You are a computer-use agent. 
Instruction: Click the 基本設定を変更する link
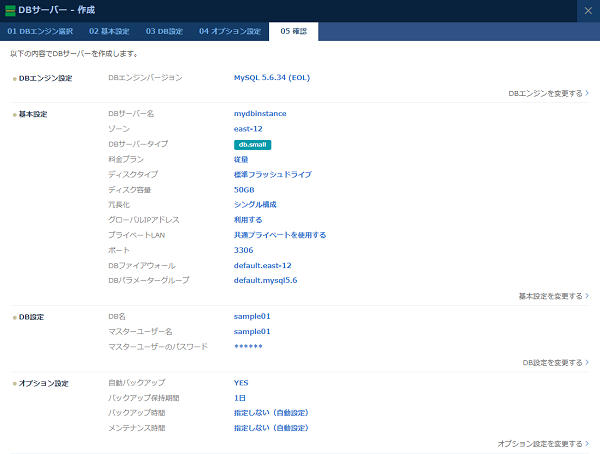(550, 296)
